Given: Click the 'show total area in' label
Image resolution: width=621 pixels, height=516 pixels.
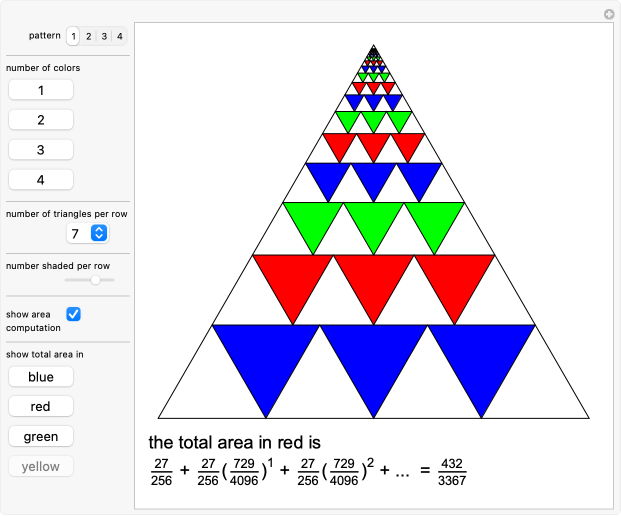Looking at the screenshot, I should coord(45,354).
